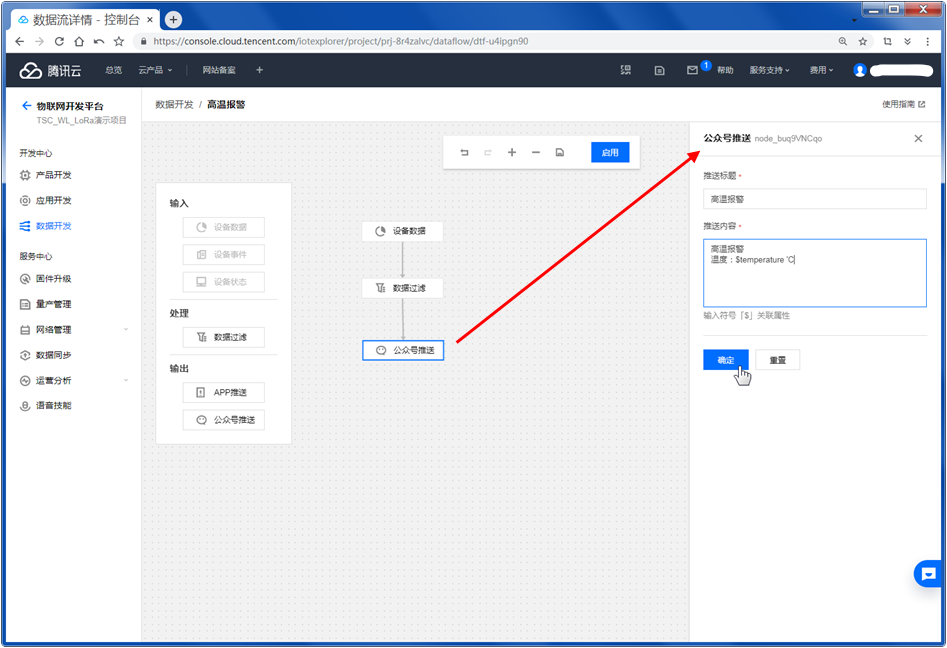Click the browser back arrow
This screenshot has height=648, width=947.
tap(19, 41)
